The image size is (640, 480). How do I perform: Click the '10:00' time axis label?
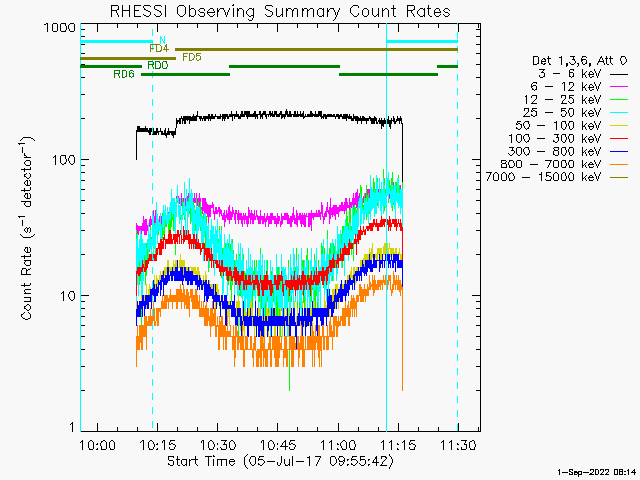tap(98, 445)
